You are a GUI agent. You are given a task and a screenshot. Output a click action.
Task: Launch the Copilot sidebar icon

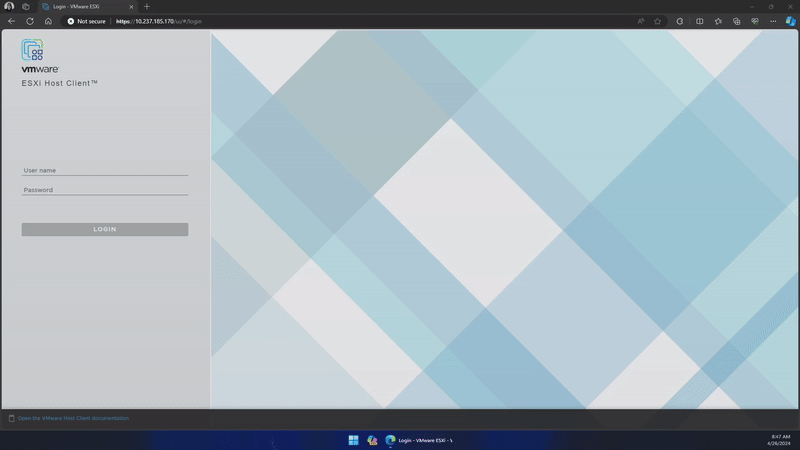[x=790, y=21]
